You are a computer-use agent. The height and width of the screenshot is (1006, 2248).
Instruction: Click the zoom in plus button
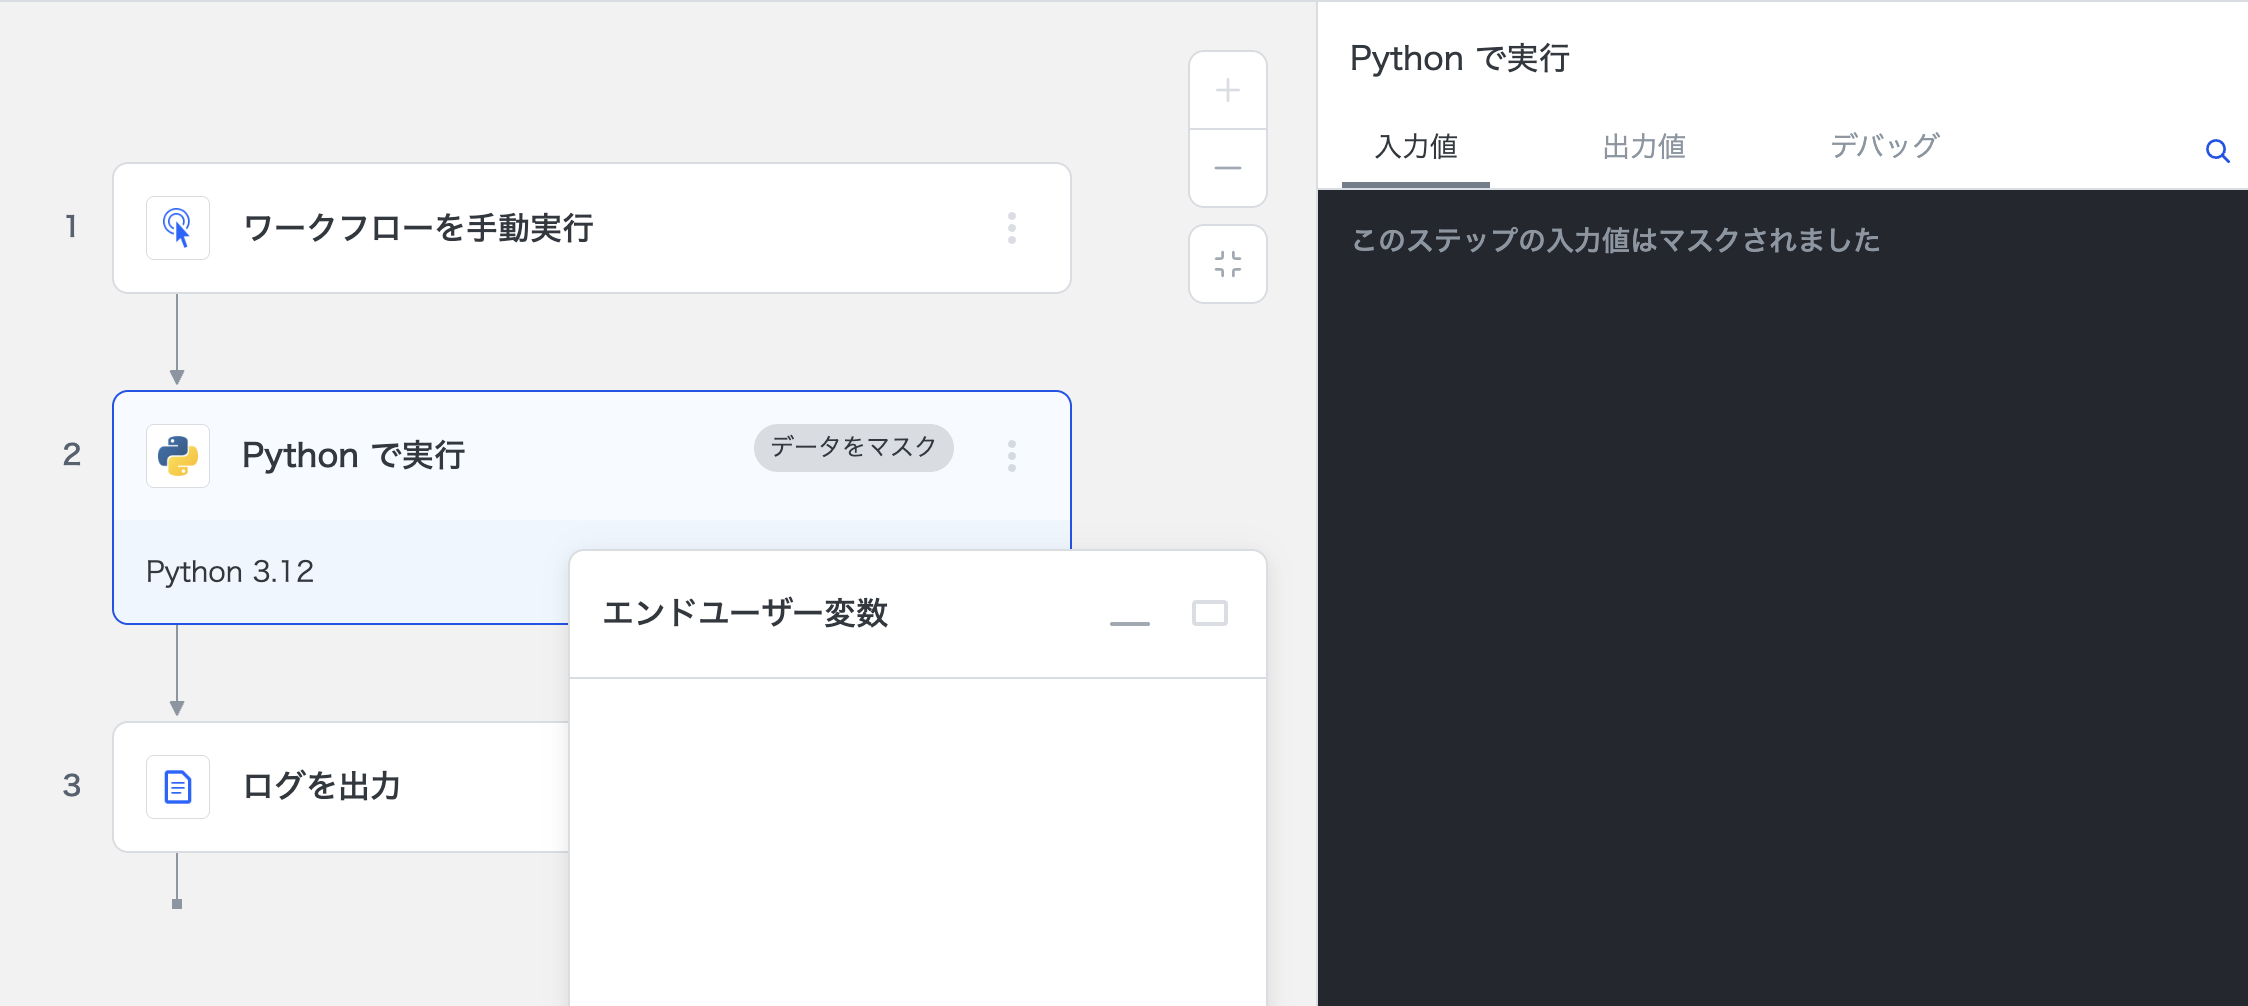click(x=1227, y=91)
